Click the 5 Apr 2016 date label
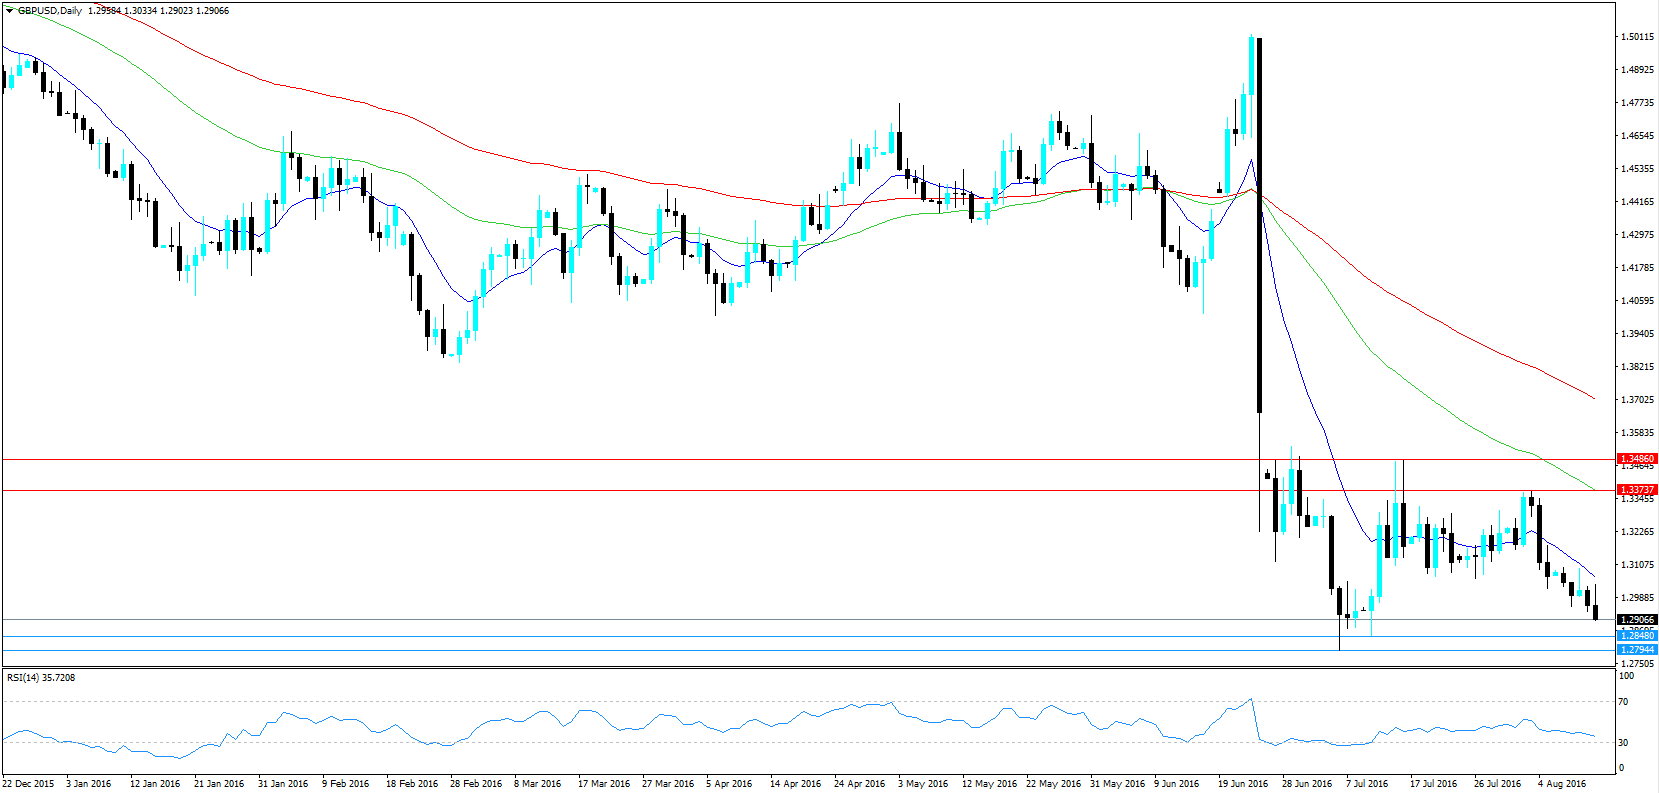The height and width of the screenshot is (793, 1659). (x=729, y=784)
